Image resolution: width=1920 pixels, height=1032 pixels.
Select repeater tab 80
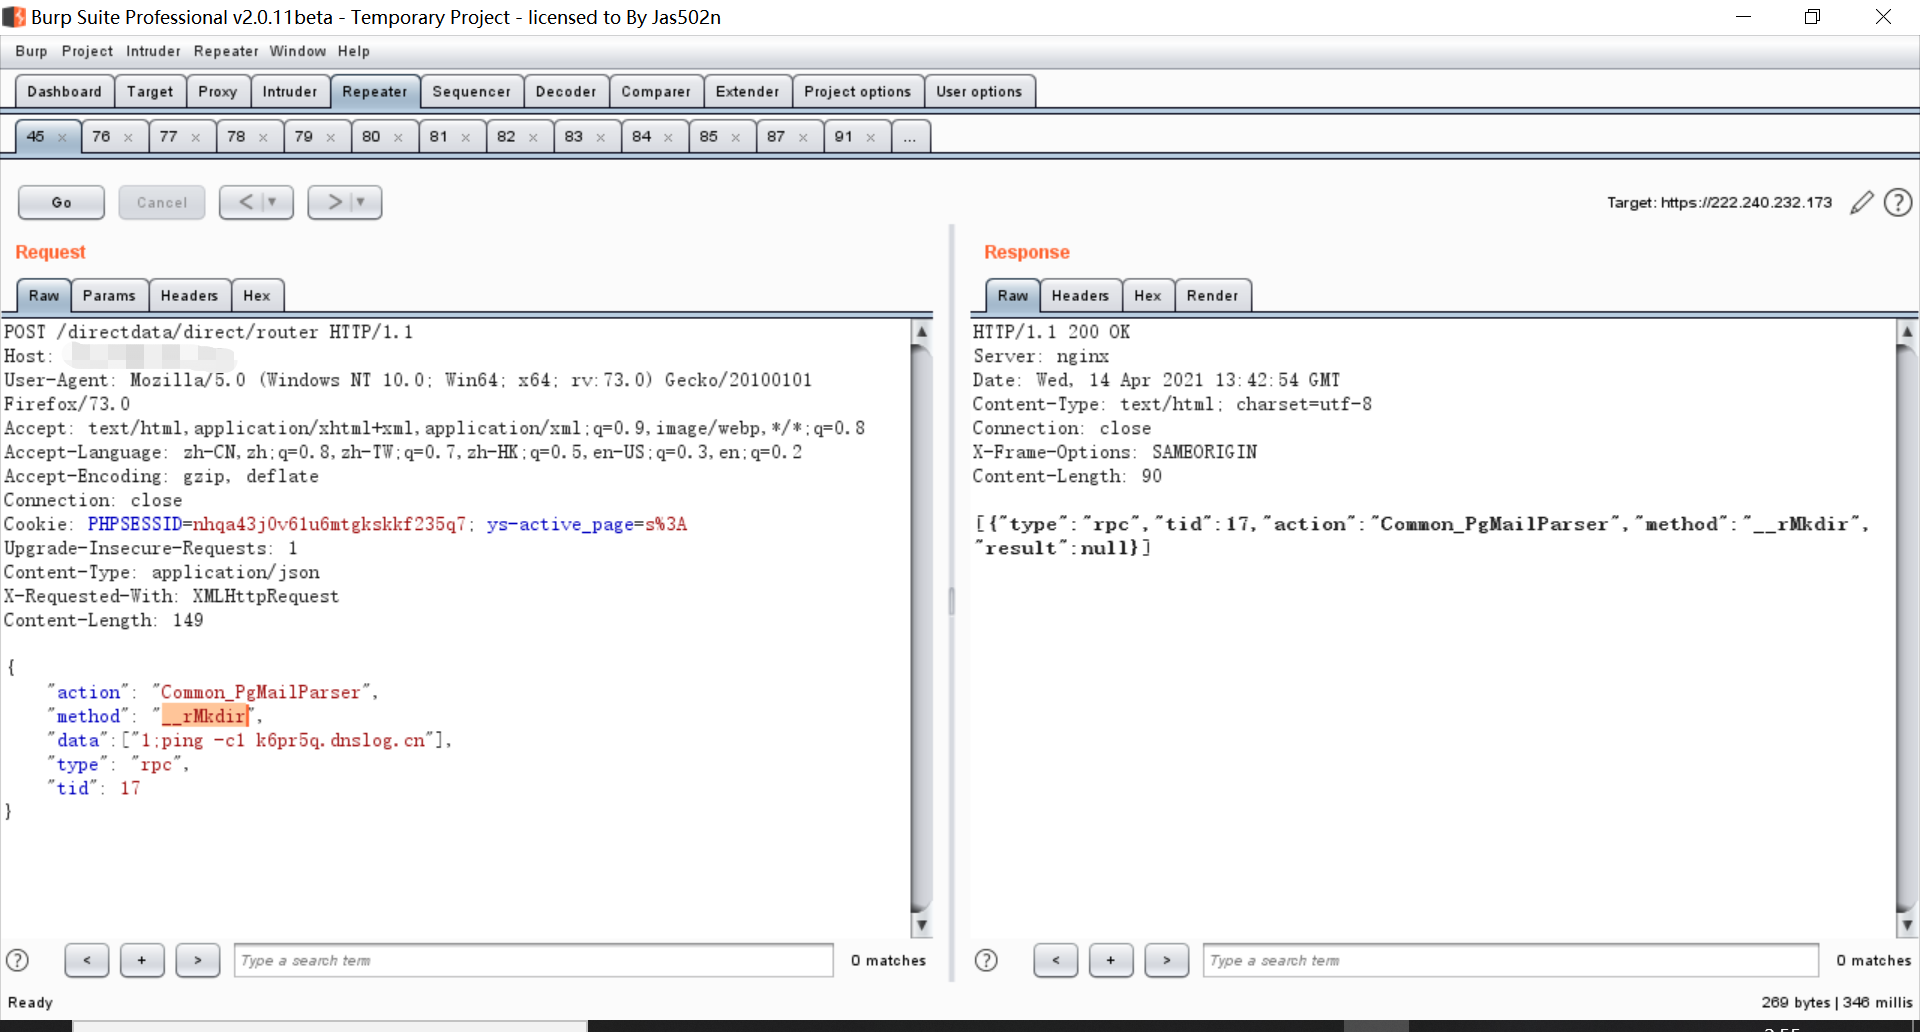371,137
